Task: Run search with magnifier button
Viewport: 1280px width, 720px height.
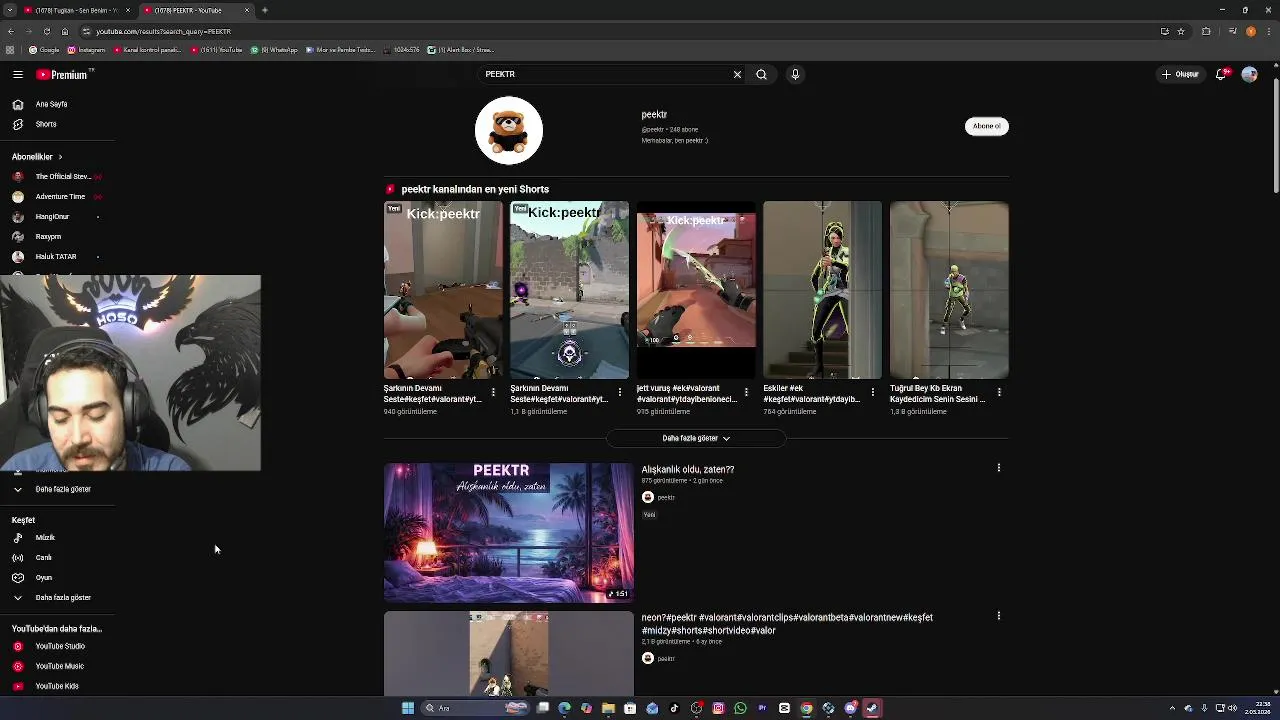Action: [761, 74]
